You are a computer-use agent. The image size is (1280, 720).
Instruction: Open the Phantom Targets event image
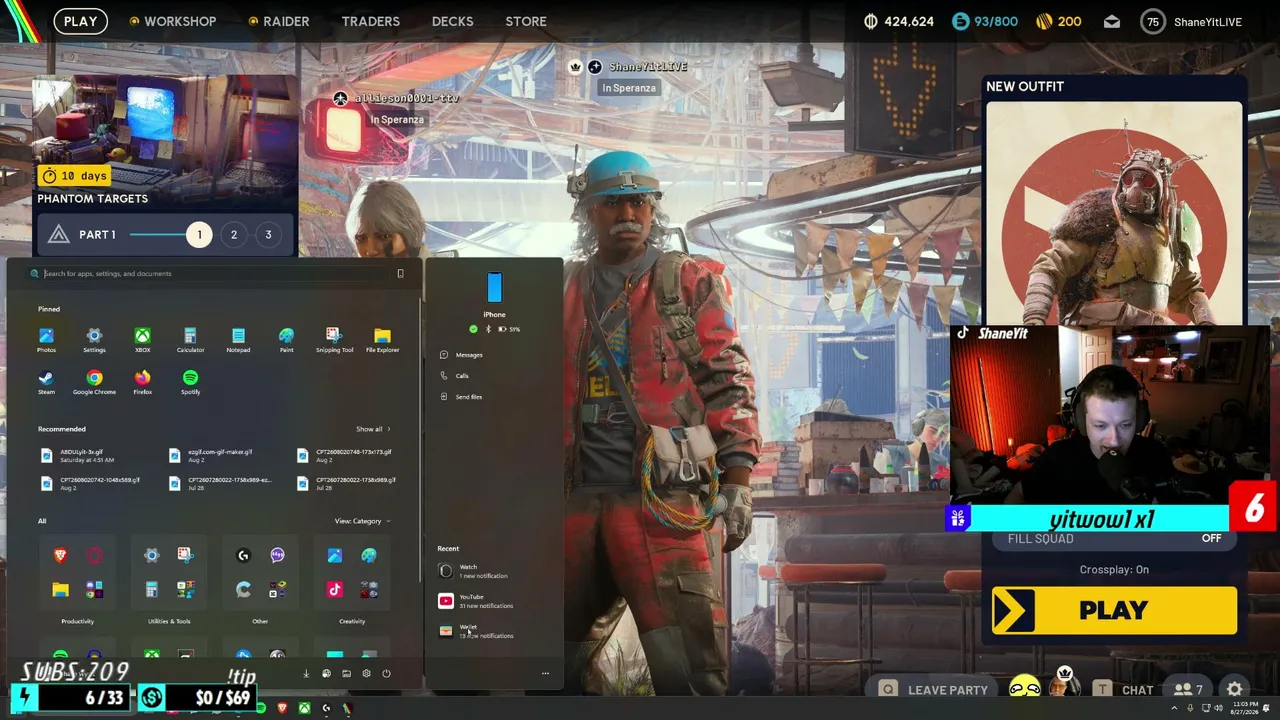pyautogui.click(x=164, y=132)
